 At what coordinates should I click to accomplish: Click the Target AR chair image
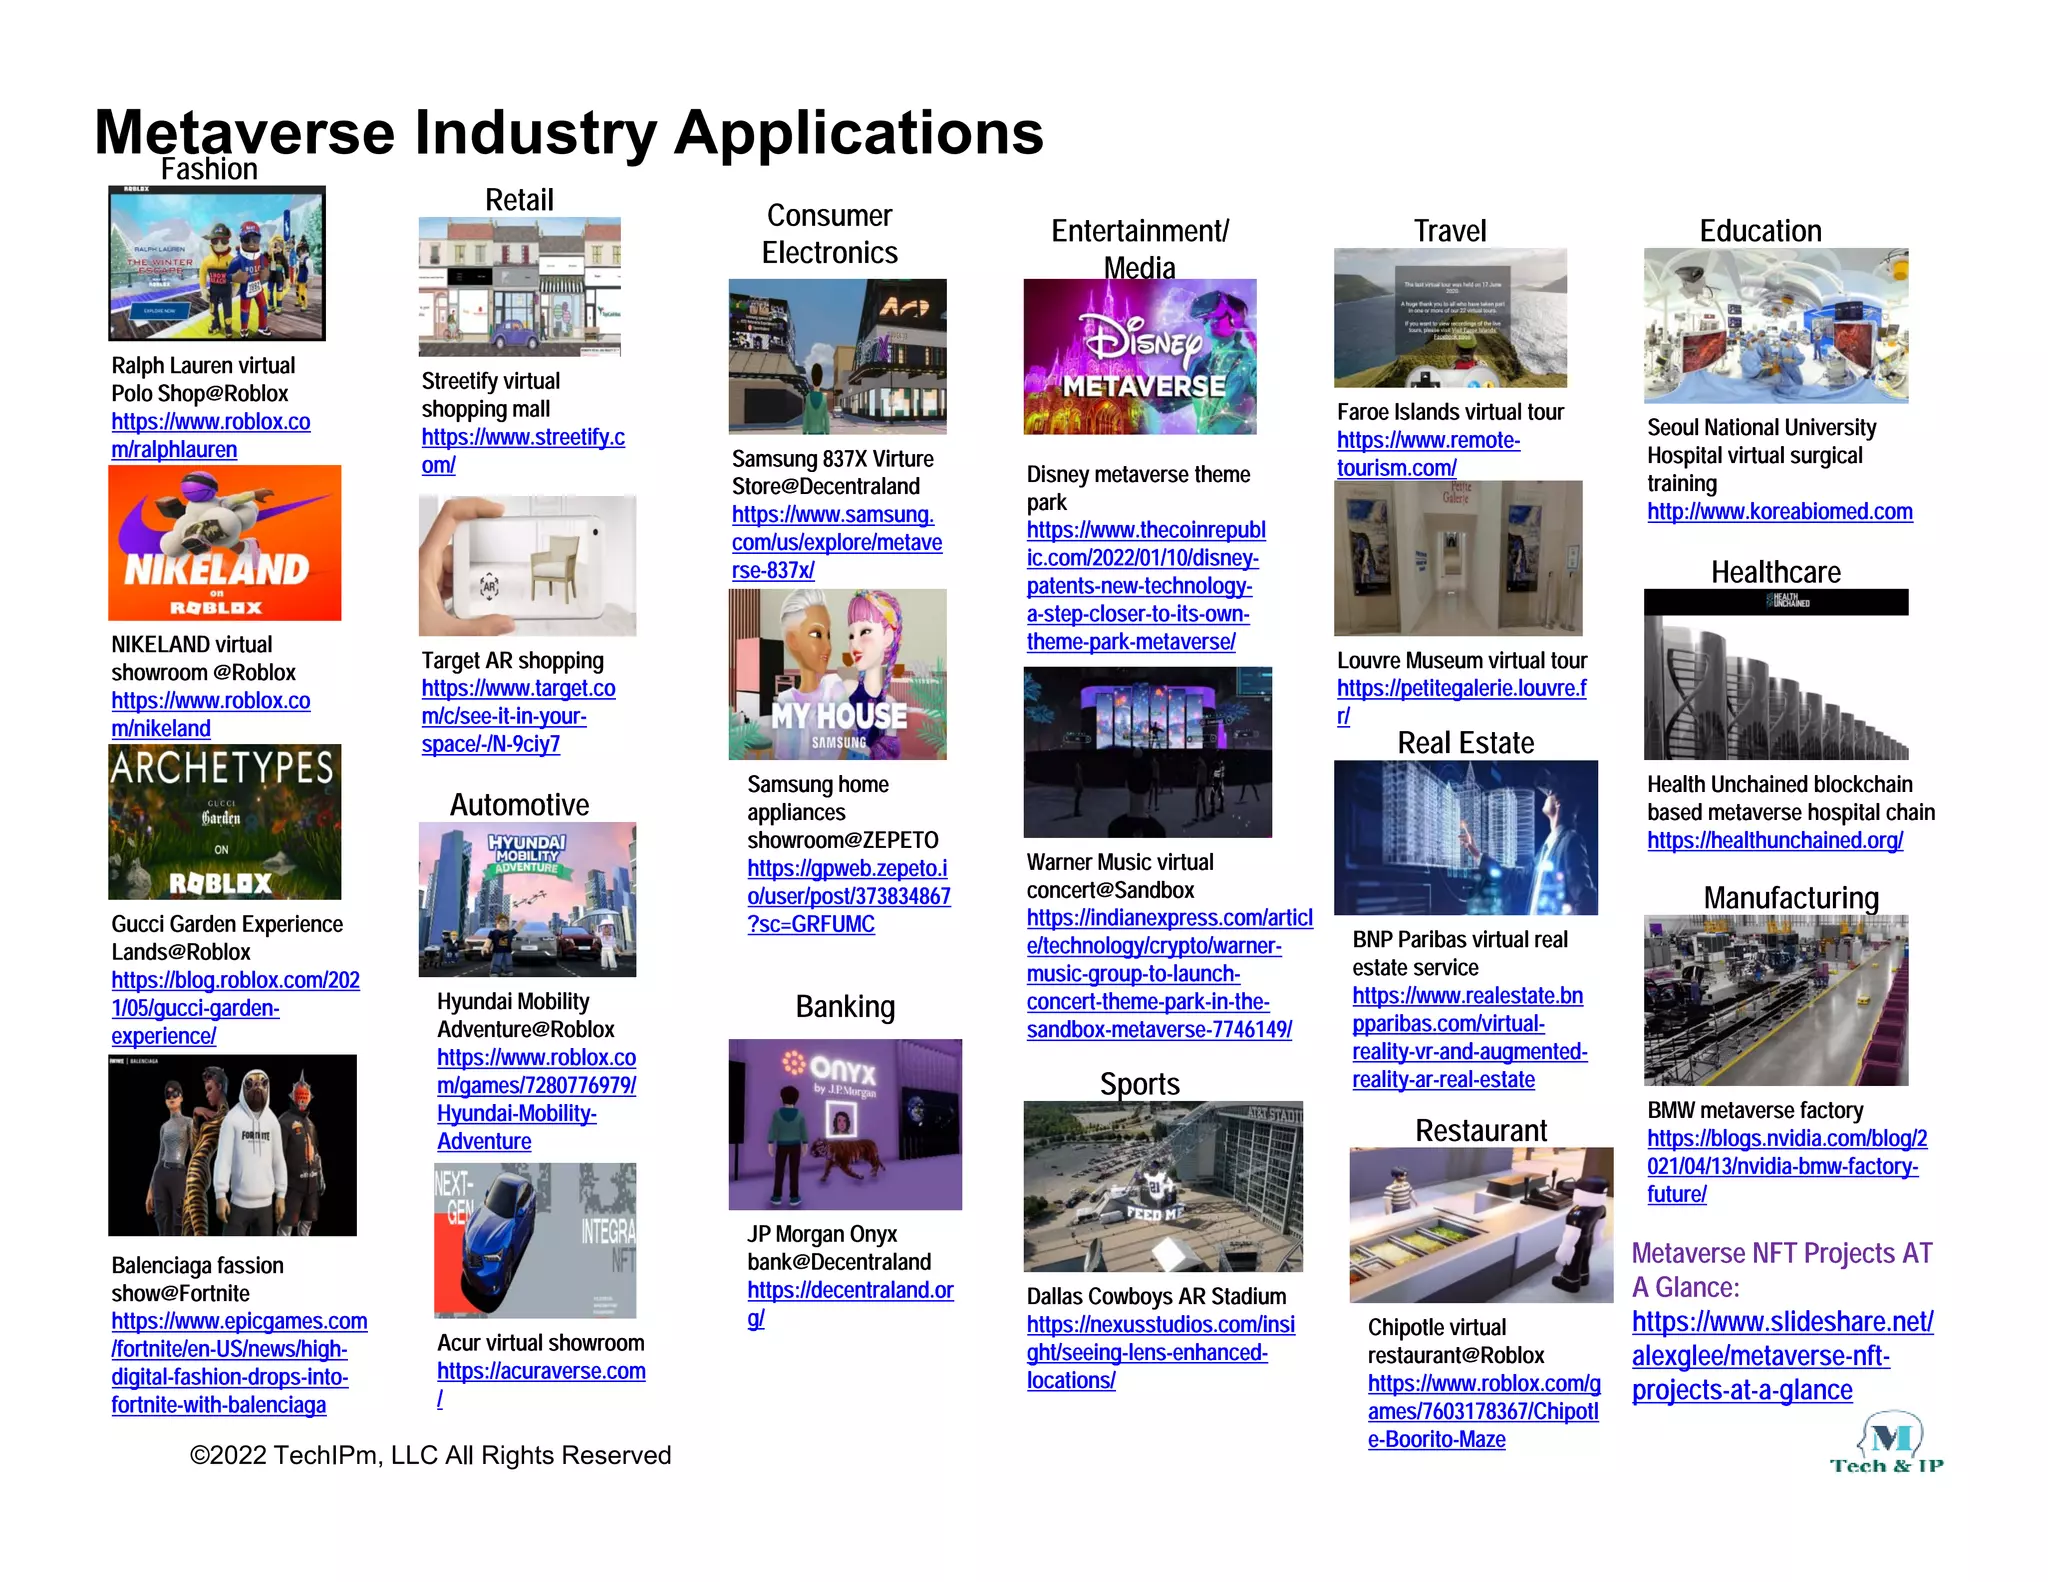527,566
